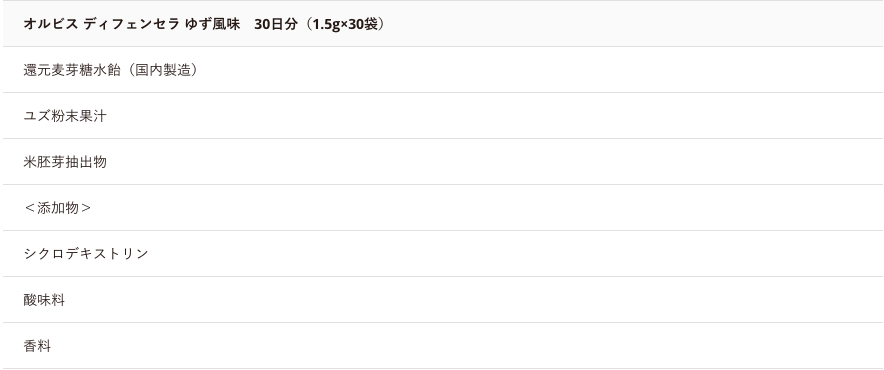
Task: Select the トリン ending of cyclodextrin text
Action: click(x=128, y=254)
